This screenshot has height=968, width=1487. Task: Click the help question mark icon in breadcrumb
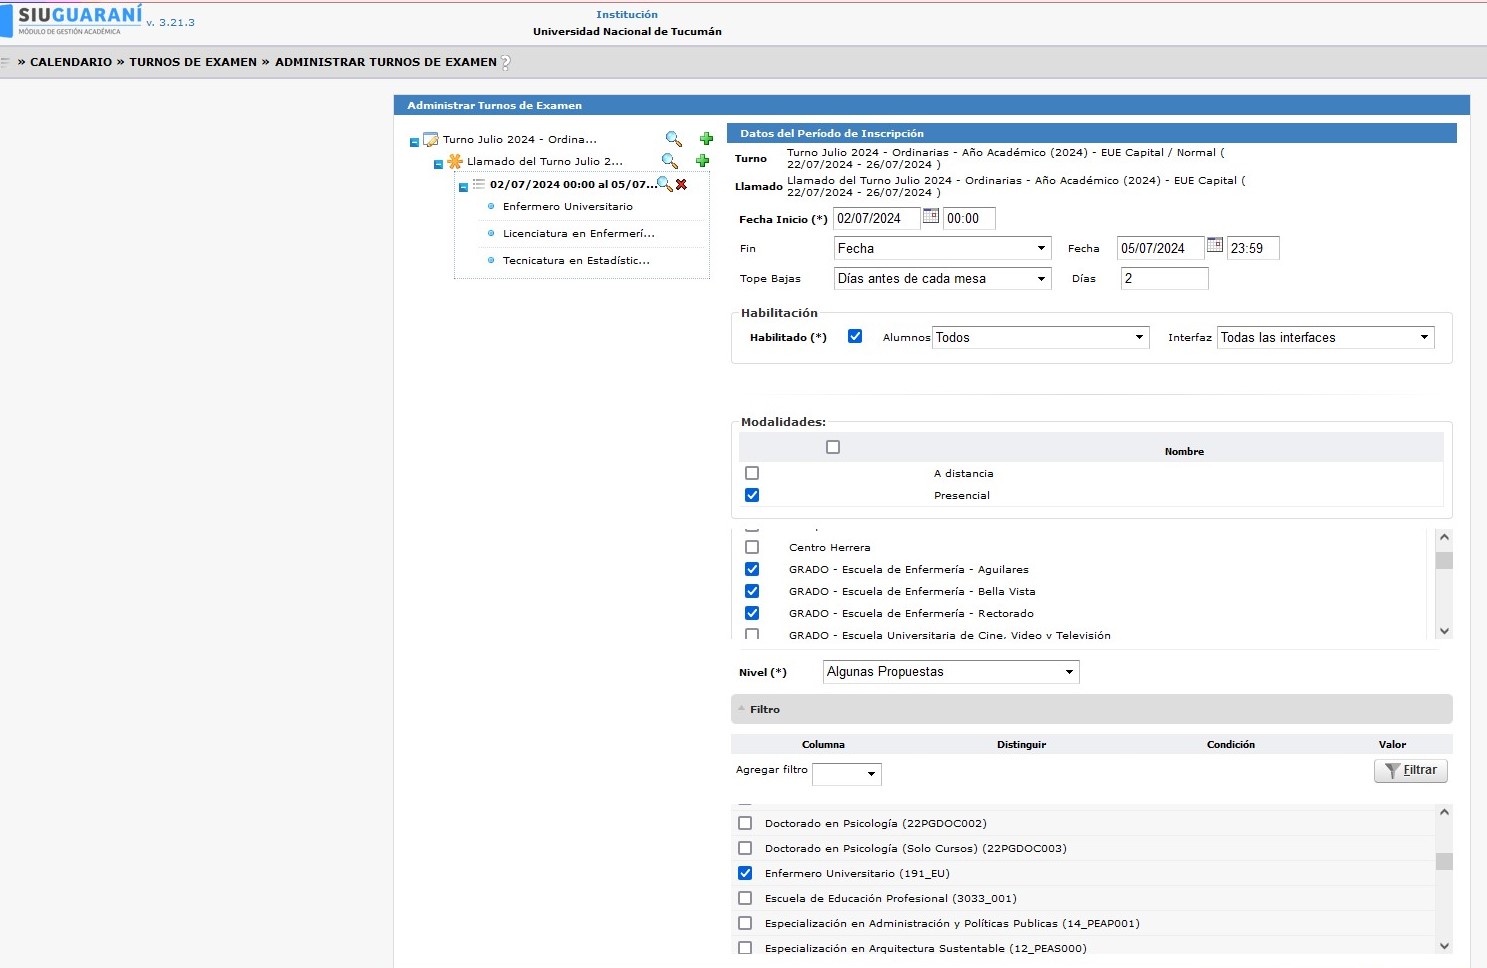[x=505, y=62]
